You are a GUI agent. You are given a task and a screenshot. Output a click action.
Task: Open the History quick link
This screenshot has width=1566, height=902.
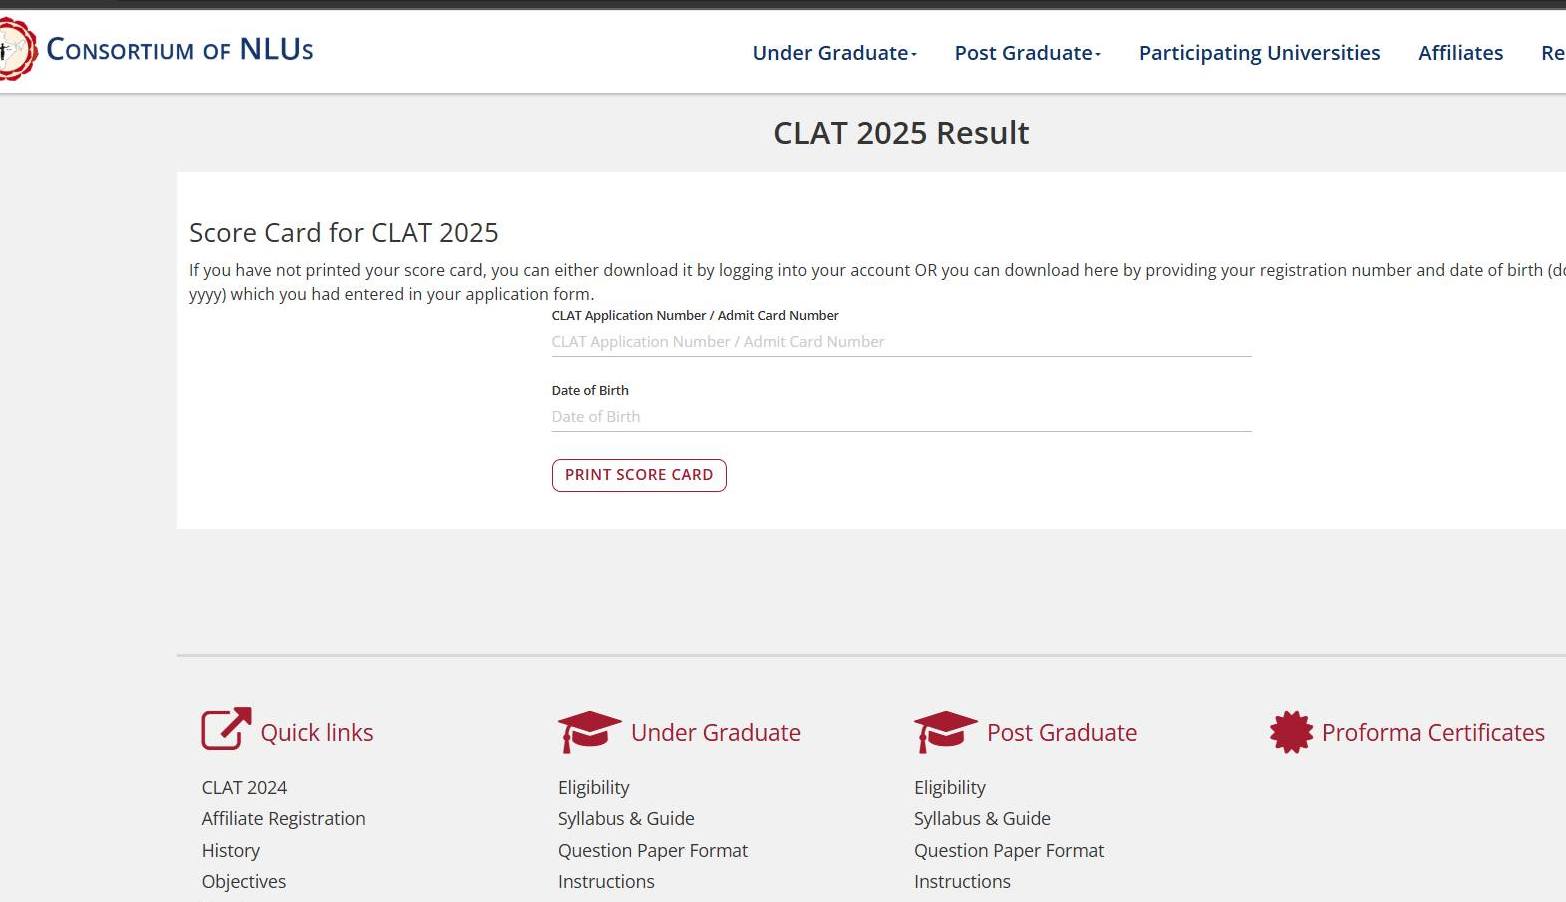click(x=230, y=851)
